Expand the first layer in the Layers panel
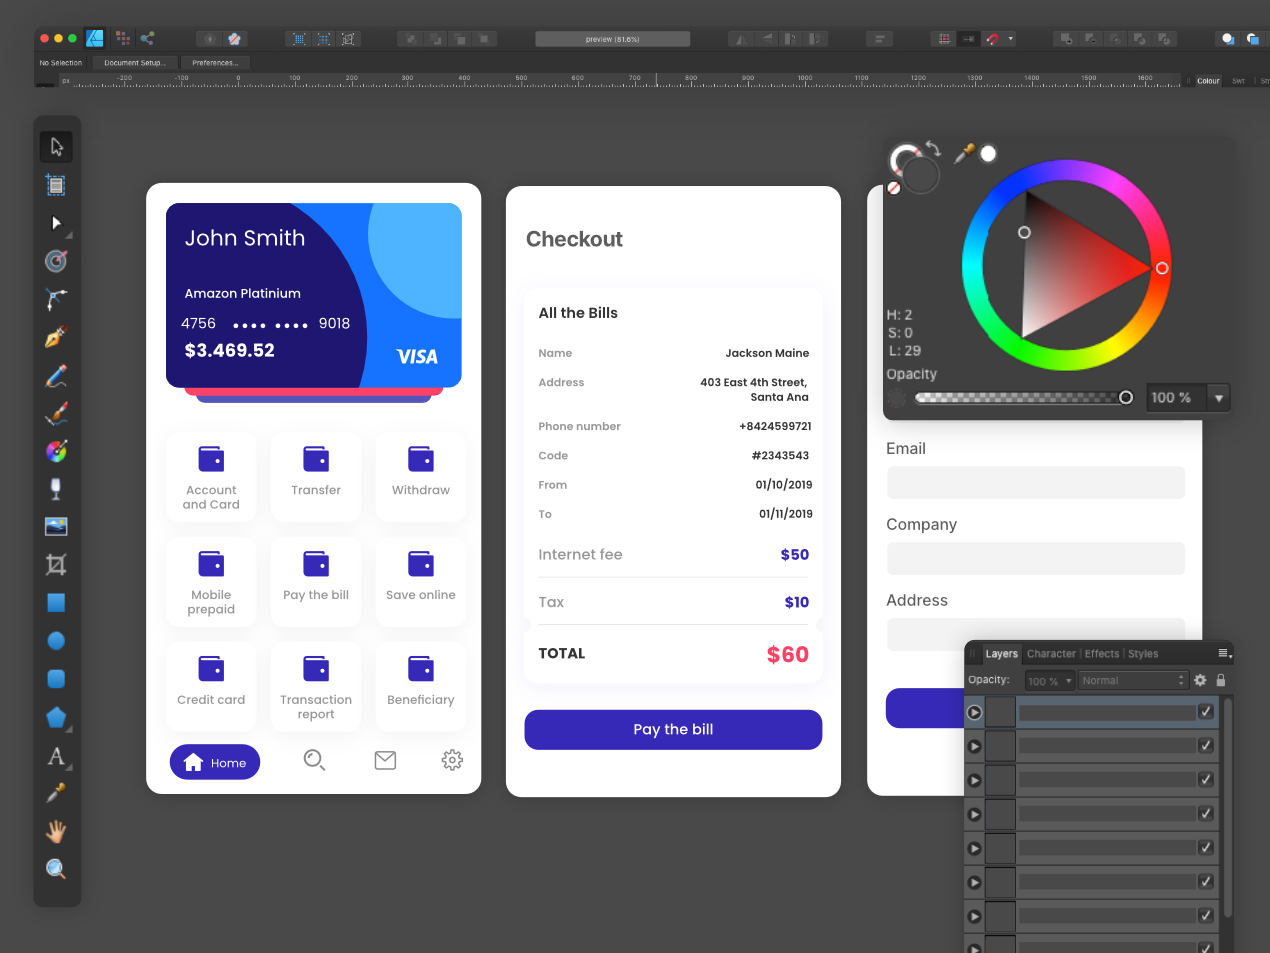The height and width of the screenshot is (953, 1270). 974,712
